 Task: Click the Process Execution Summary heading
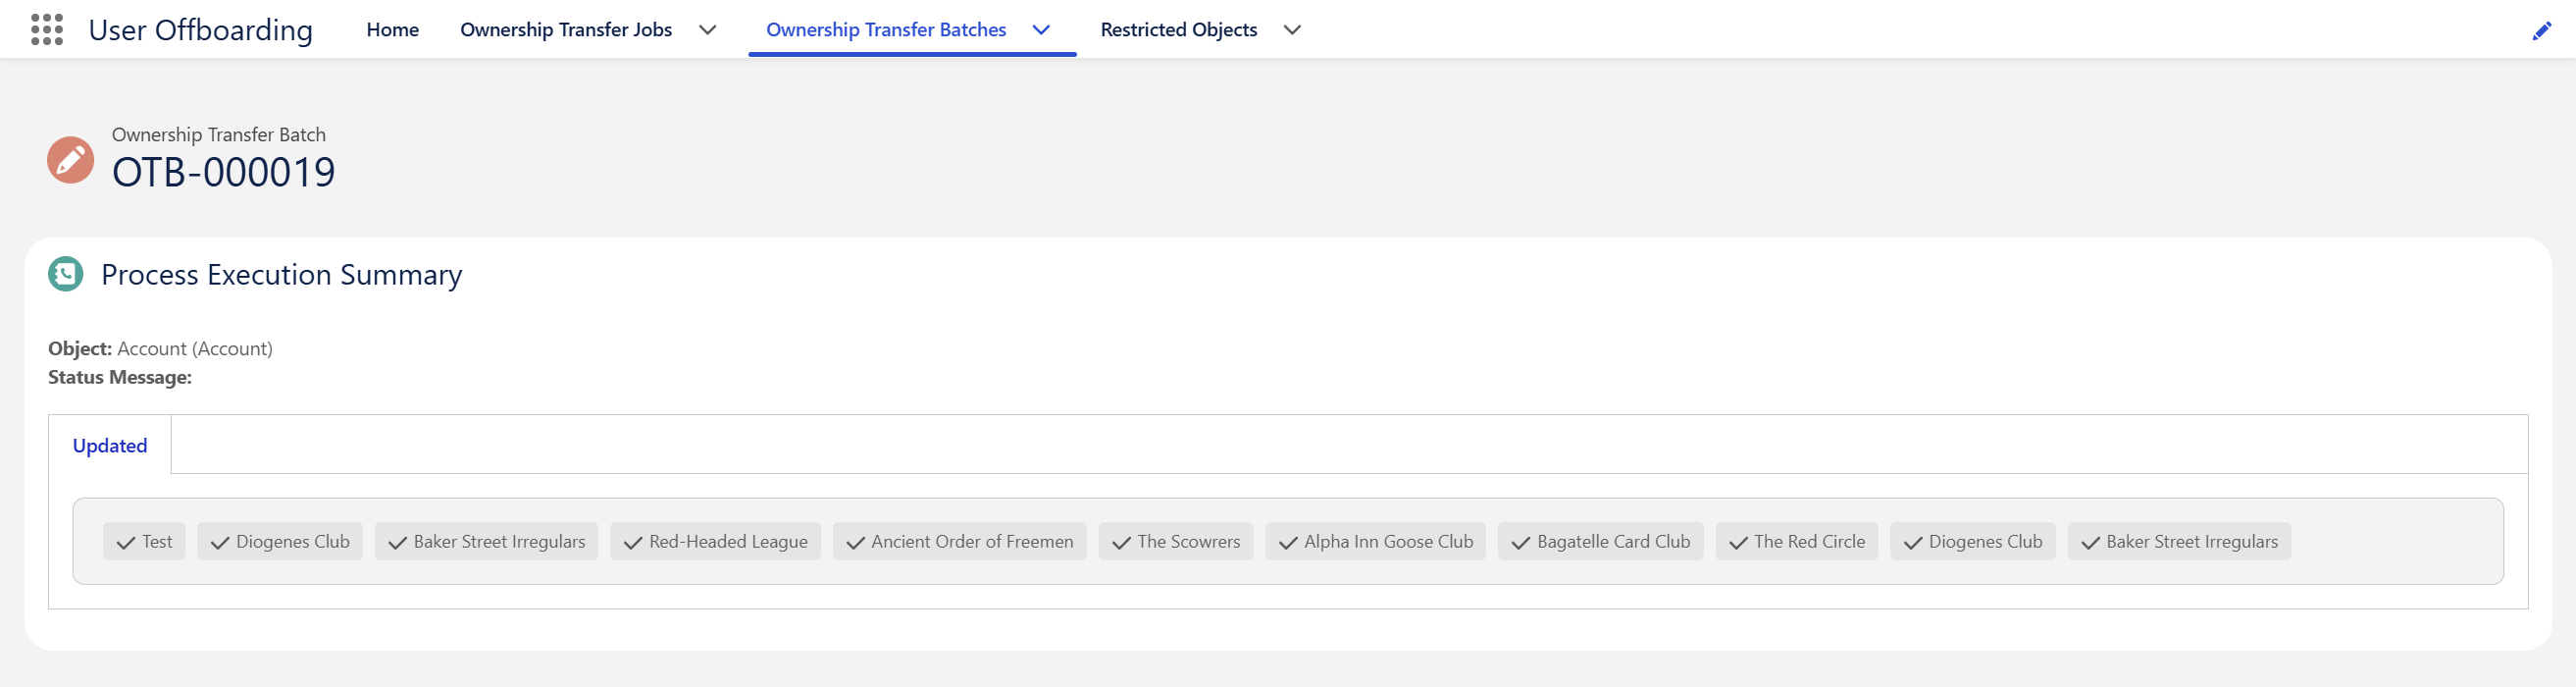click(x=282, y=275)
